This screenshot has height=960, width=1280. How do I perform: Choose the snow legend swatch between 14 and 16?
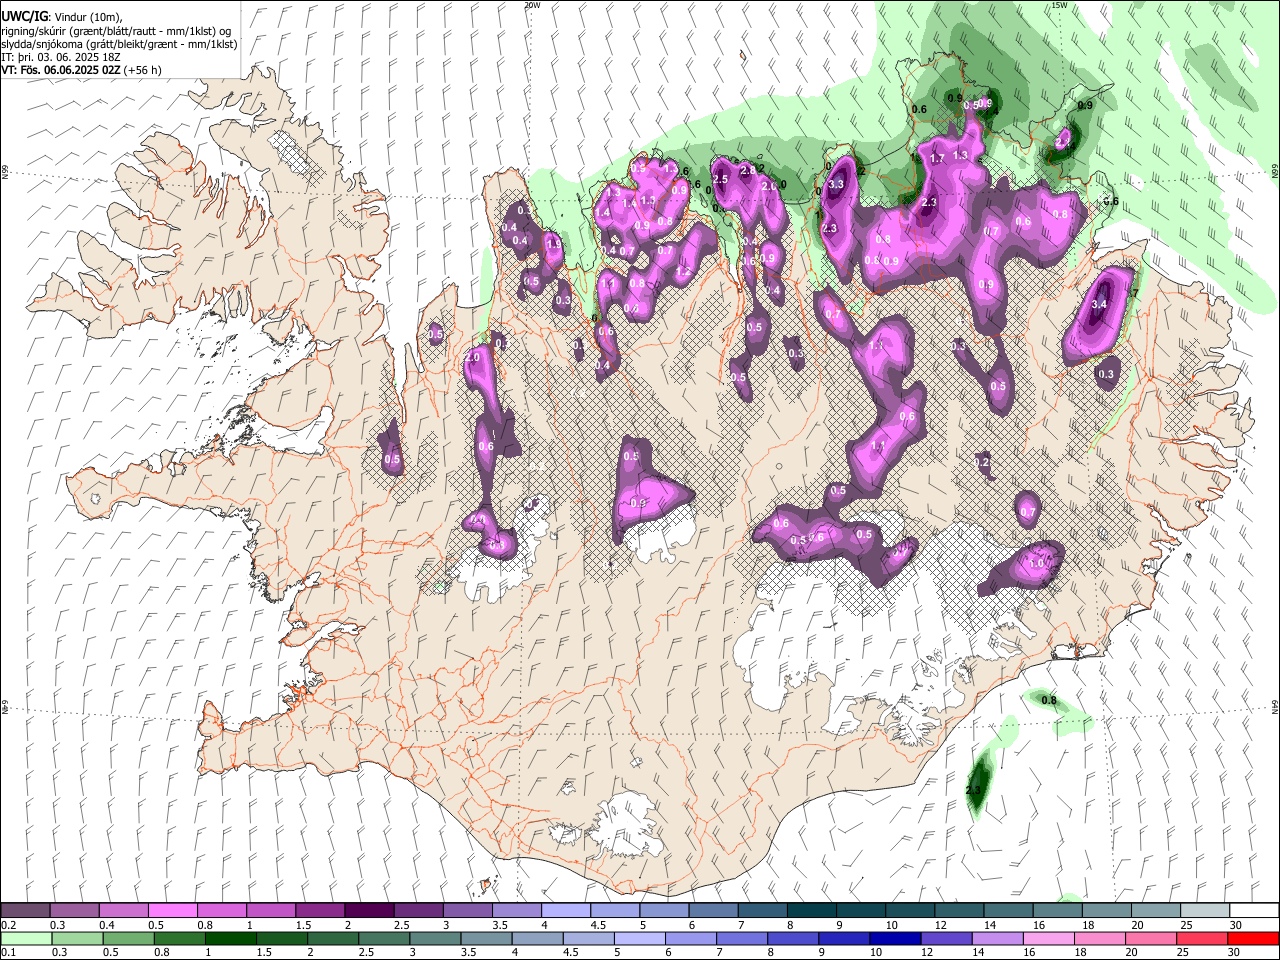[x=1007, y=910]
